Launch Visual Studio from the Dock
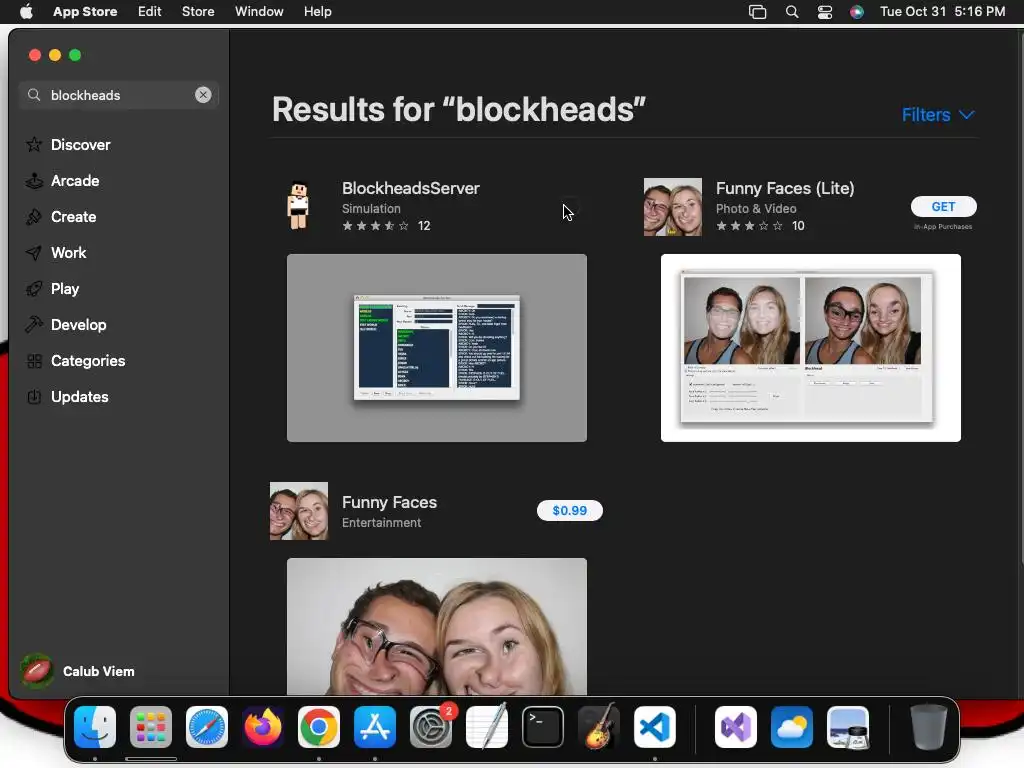Image resolution: width=1024 pixels, height=768 pixels. click(736, 727)
